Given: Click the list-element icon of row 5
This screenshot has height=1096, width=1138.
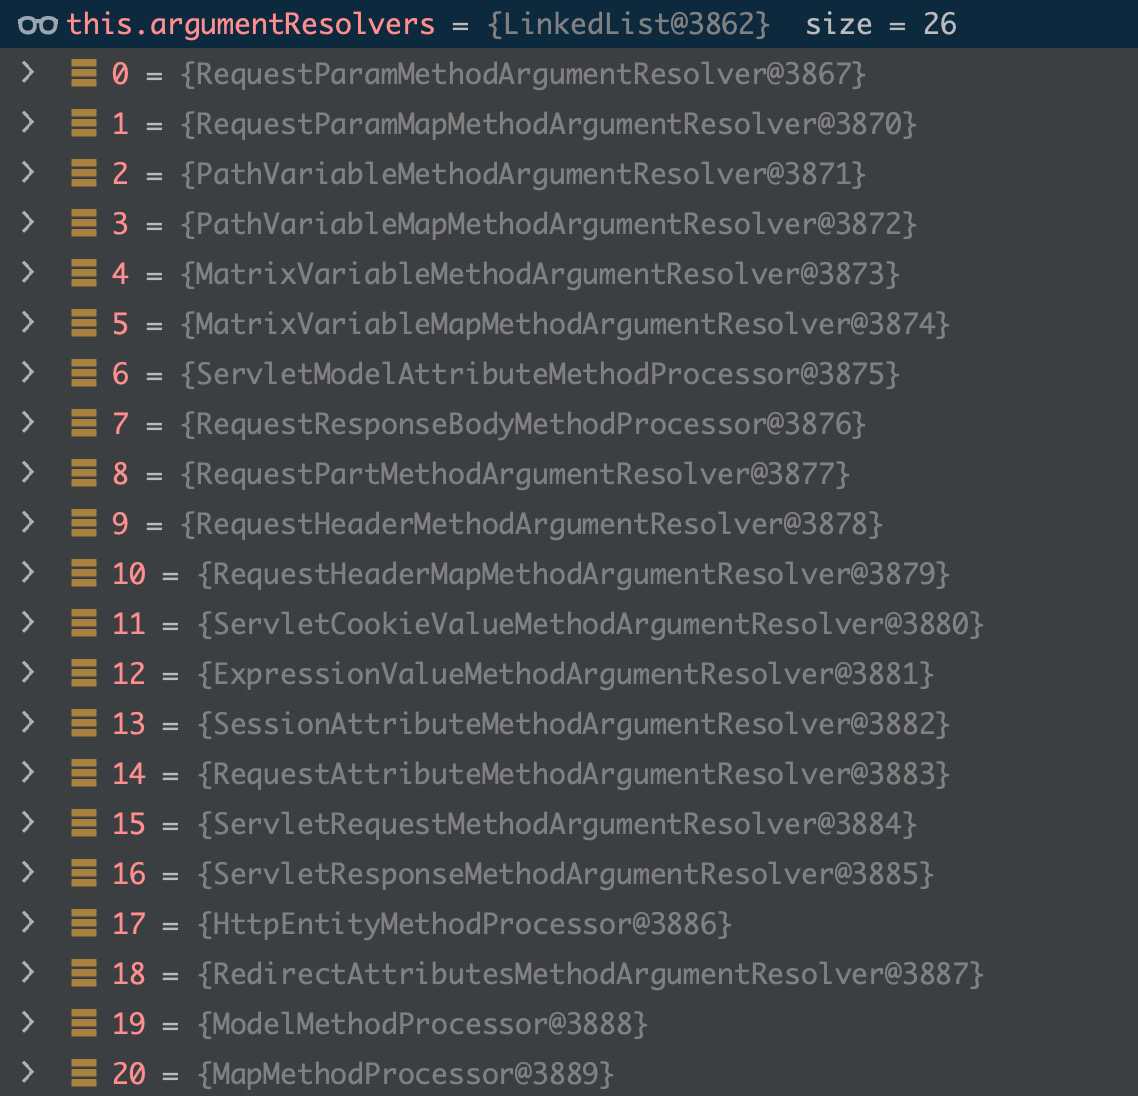Looking at the screenshot, I should point(83,323).
